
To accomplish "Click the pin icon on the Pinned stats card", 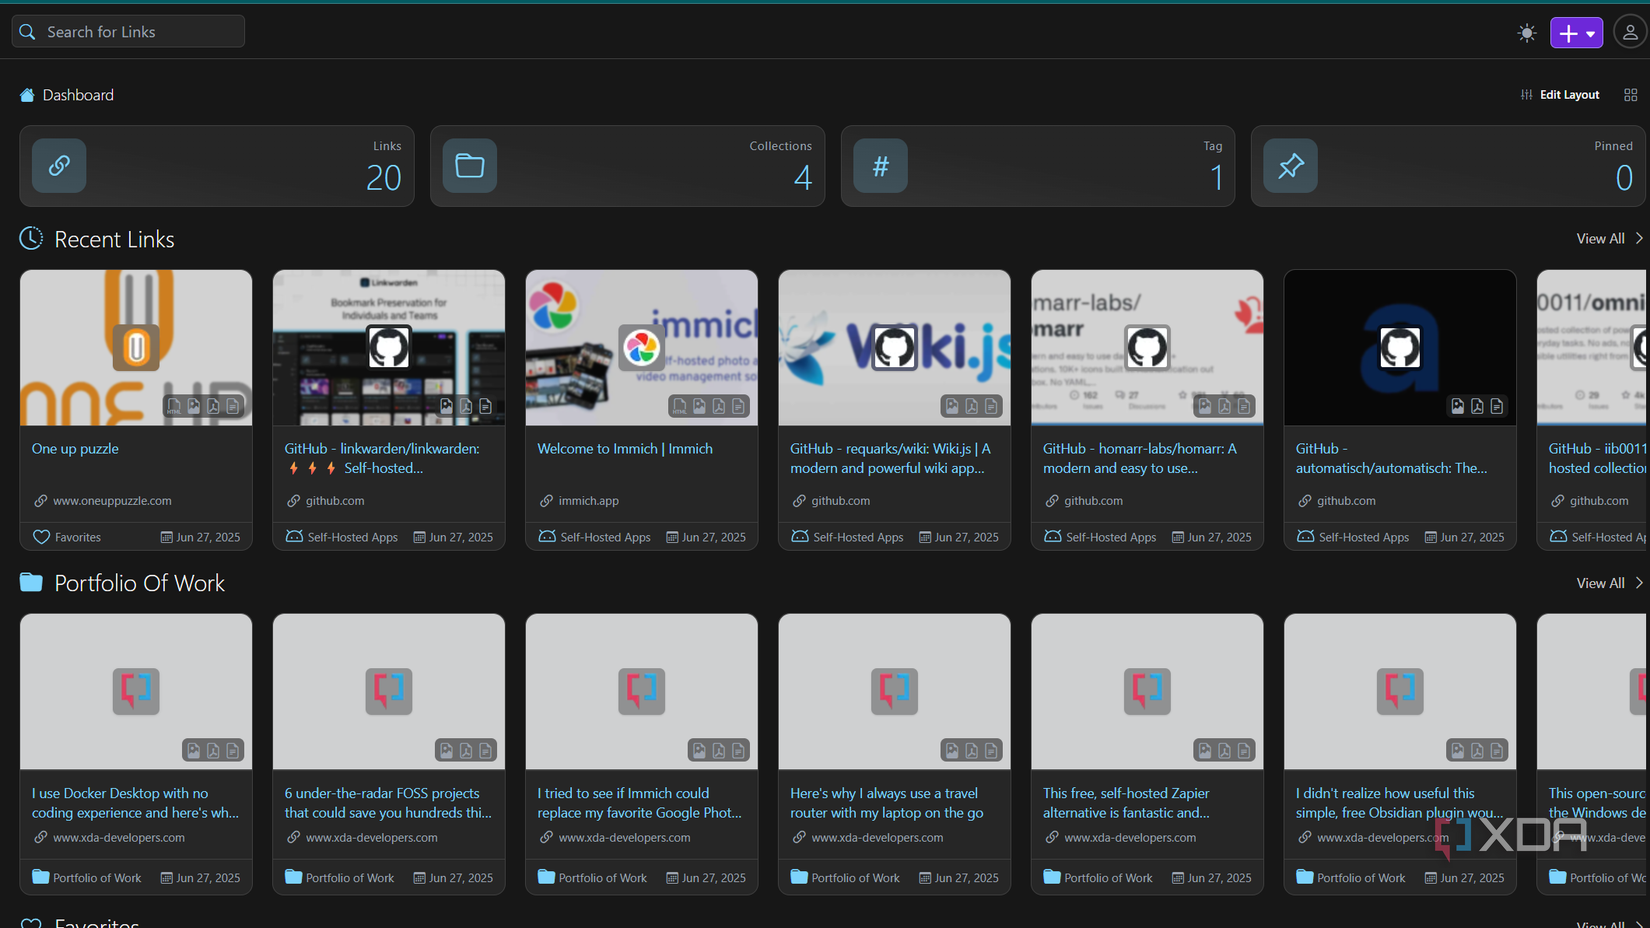I will [x=1291, y=166].
